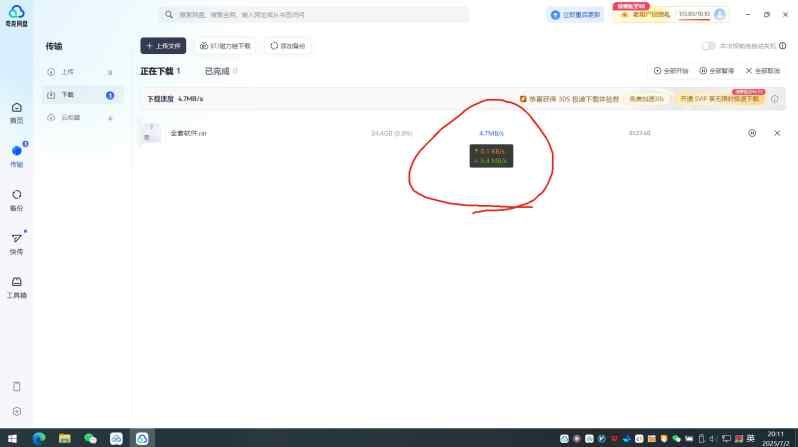Select the 下载 download list item
This screenshot has height=447, width=798.
(x=81, y=95)
